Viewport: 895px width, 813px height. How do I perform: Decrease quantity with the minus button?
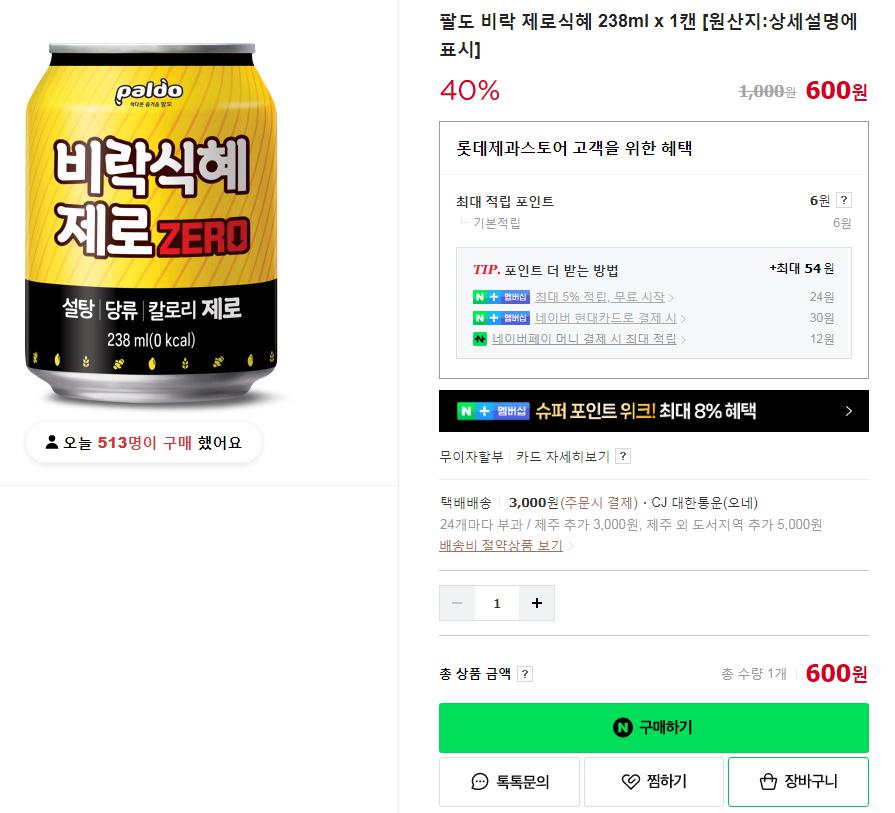[457, 603]
